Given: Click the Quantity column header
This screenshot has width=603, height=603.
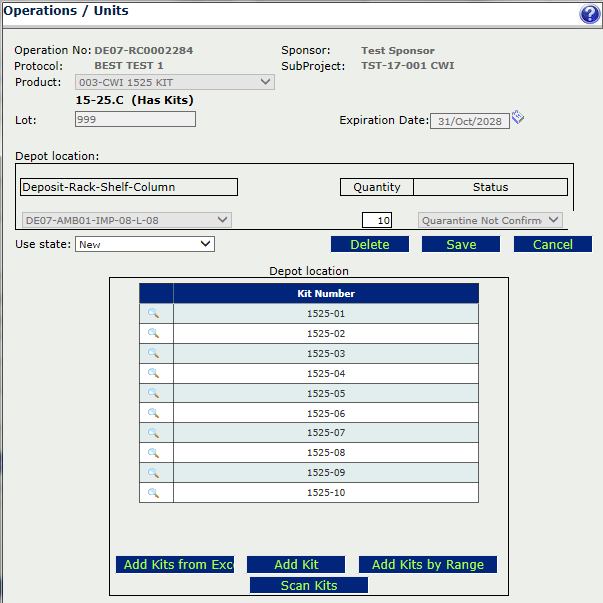Looking at the screenshot, I should click(377, 187).
